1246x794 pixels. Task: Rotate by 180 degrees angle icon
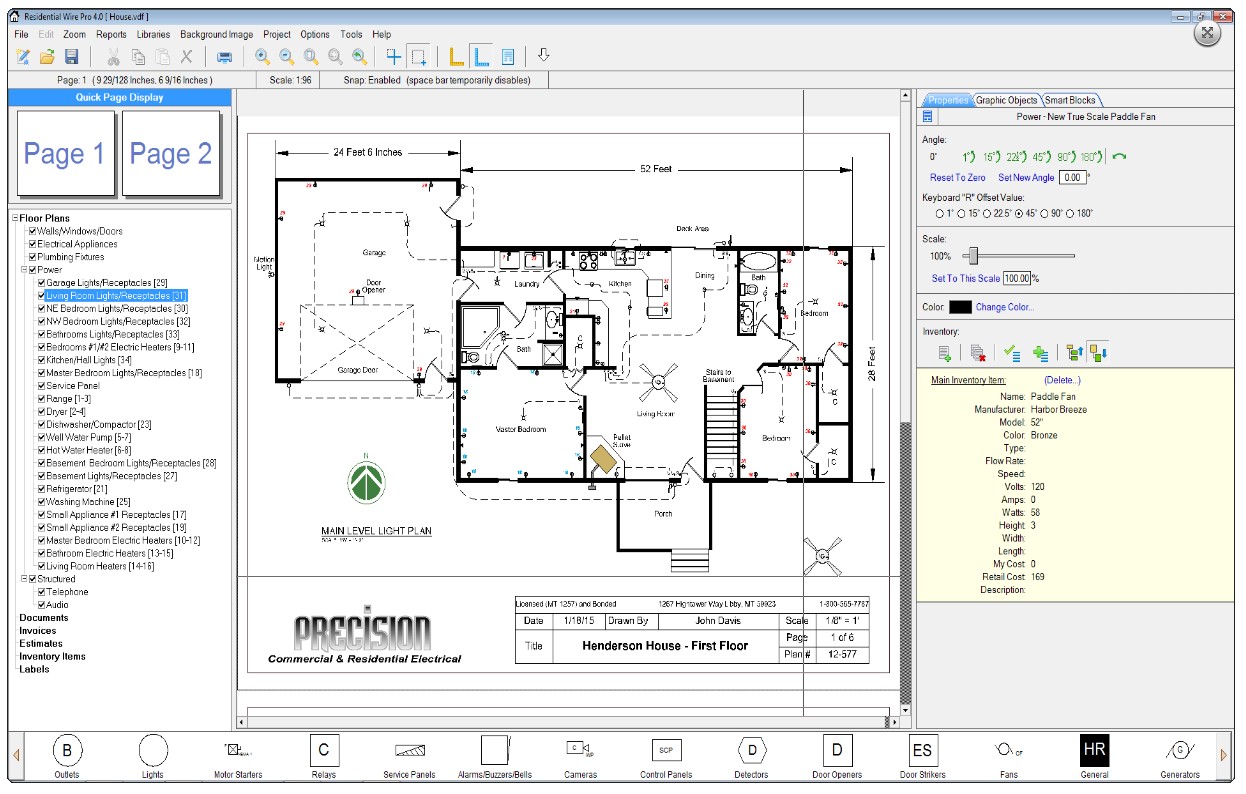tap(1092, 157)
